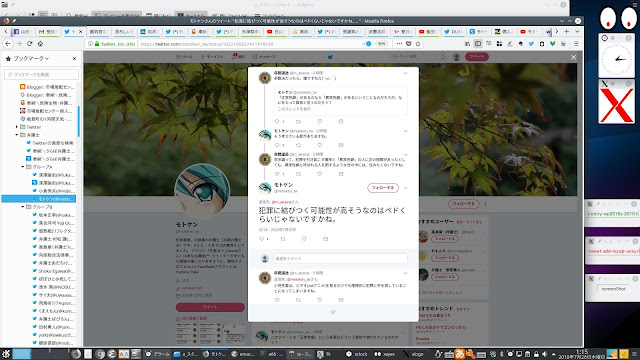Click the URL address field
This screenshot has height=360, width=640.
249,44
